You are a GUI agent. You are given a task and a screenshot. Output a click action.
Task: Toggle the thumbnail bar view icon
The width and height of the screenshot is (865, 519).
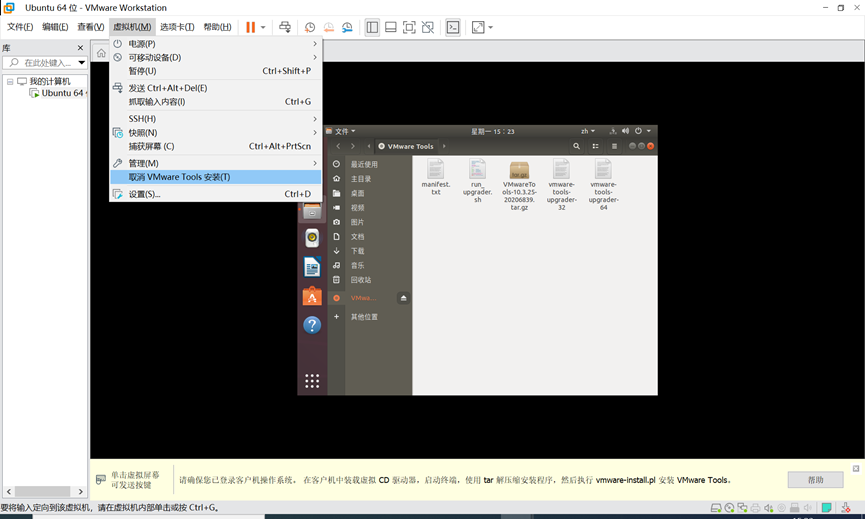[391, 27]
